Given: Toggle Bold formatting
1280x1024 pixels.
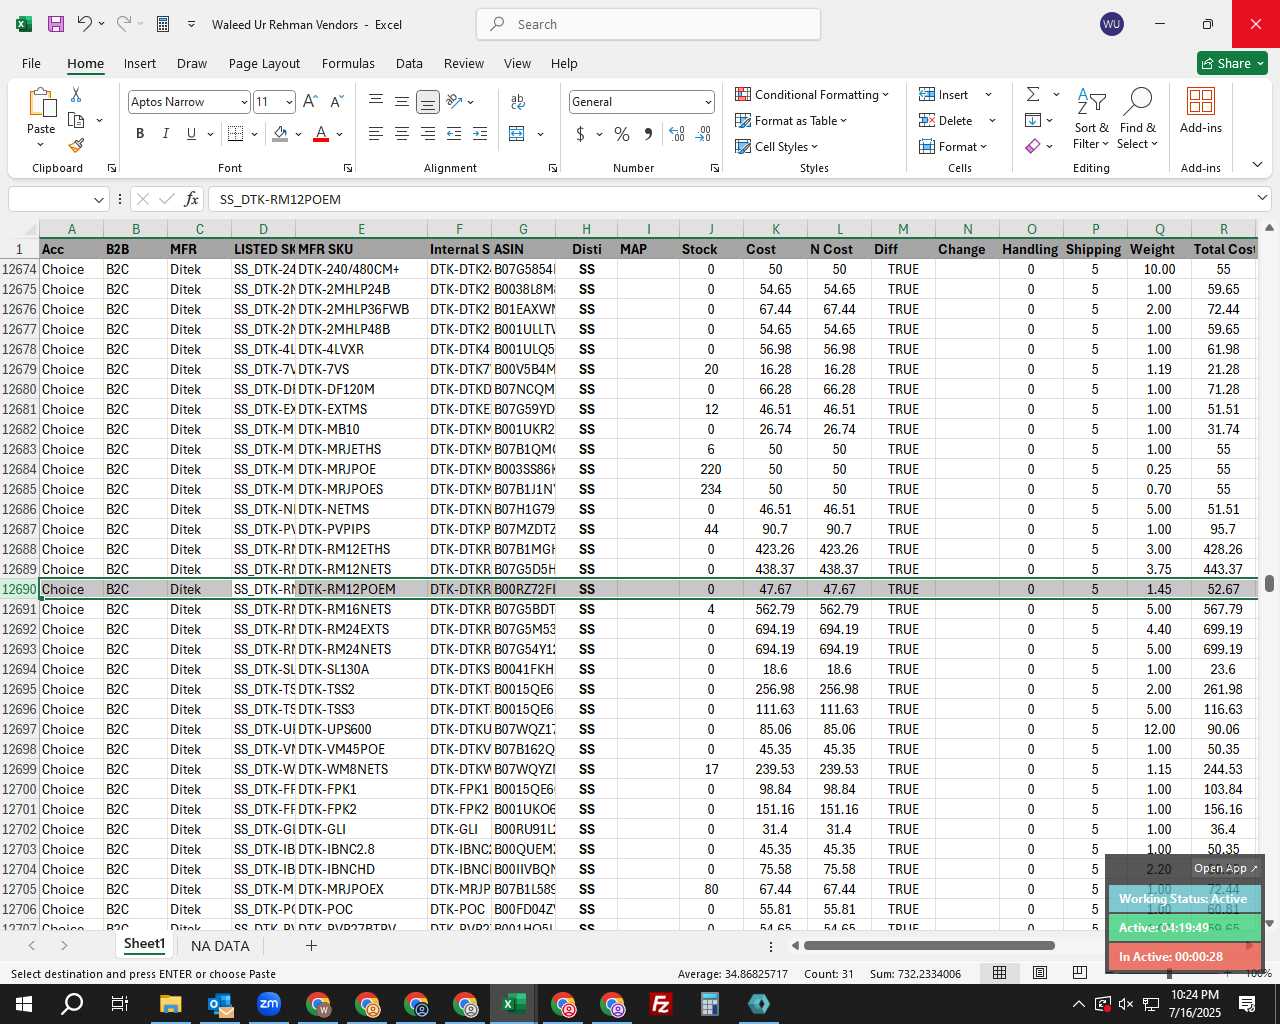Looking at the screenshot, I should coord(140,134).
